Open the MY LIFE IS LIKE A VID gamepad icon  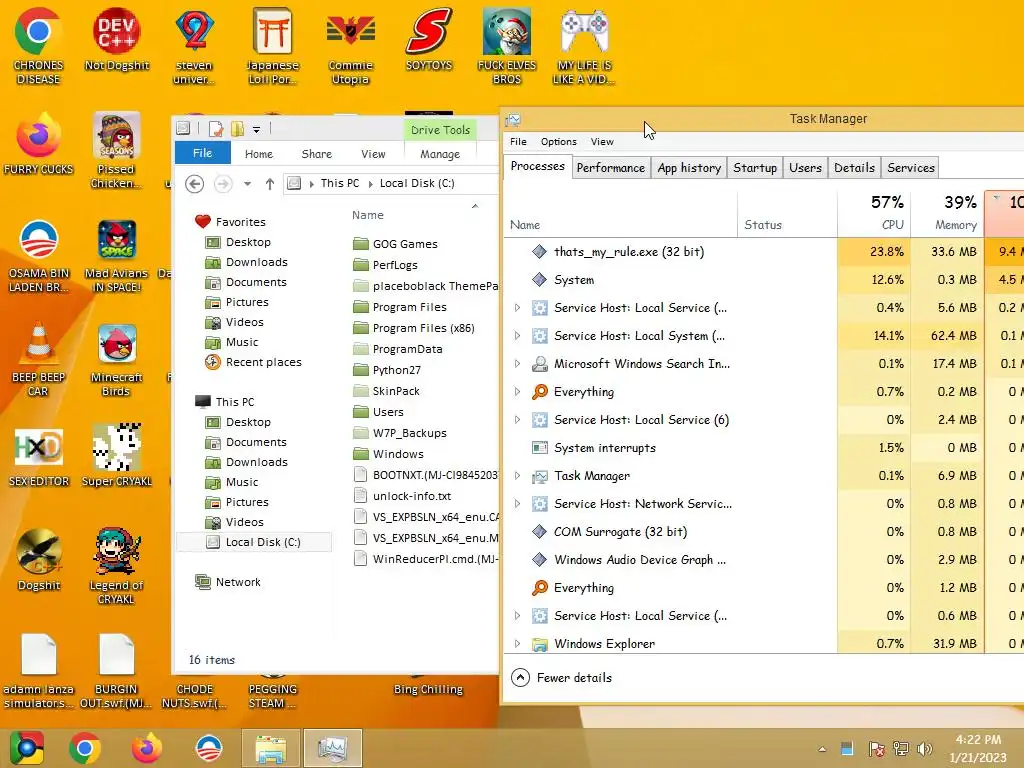583,46
